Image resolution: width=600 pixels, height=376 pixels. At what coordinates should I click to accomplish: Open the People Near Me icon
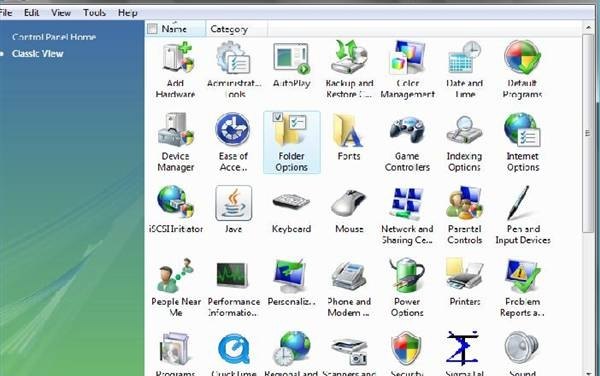coord(176,276)
